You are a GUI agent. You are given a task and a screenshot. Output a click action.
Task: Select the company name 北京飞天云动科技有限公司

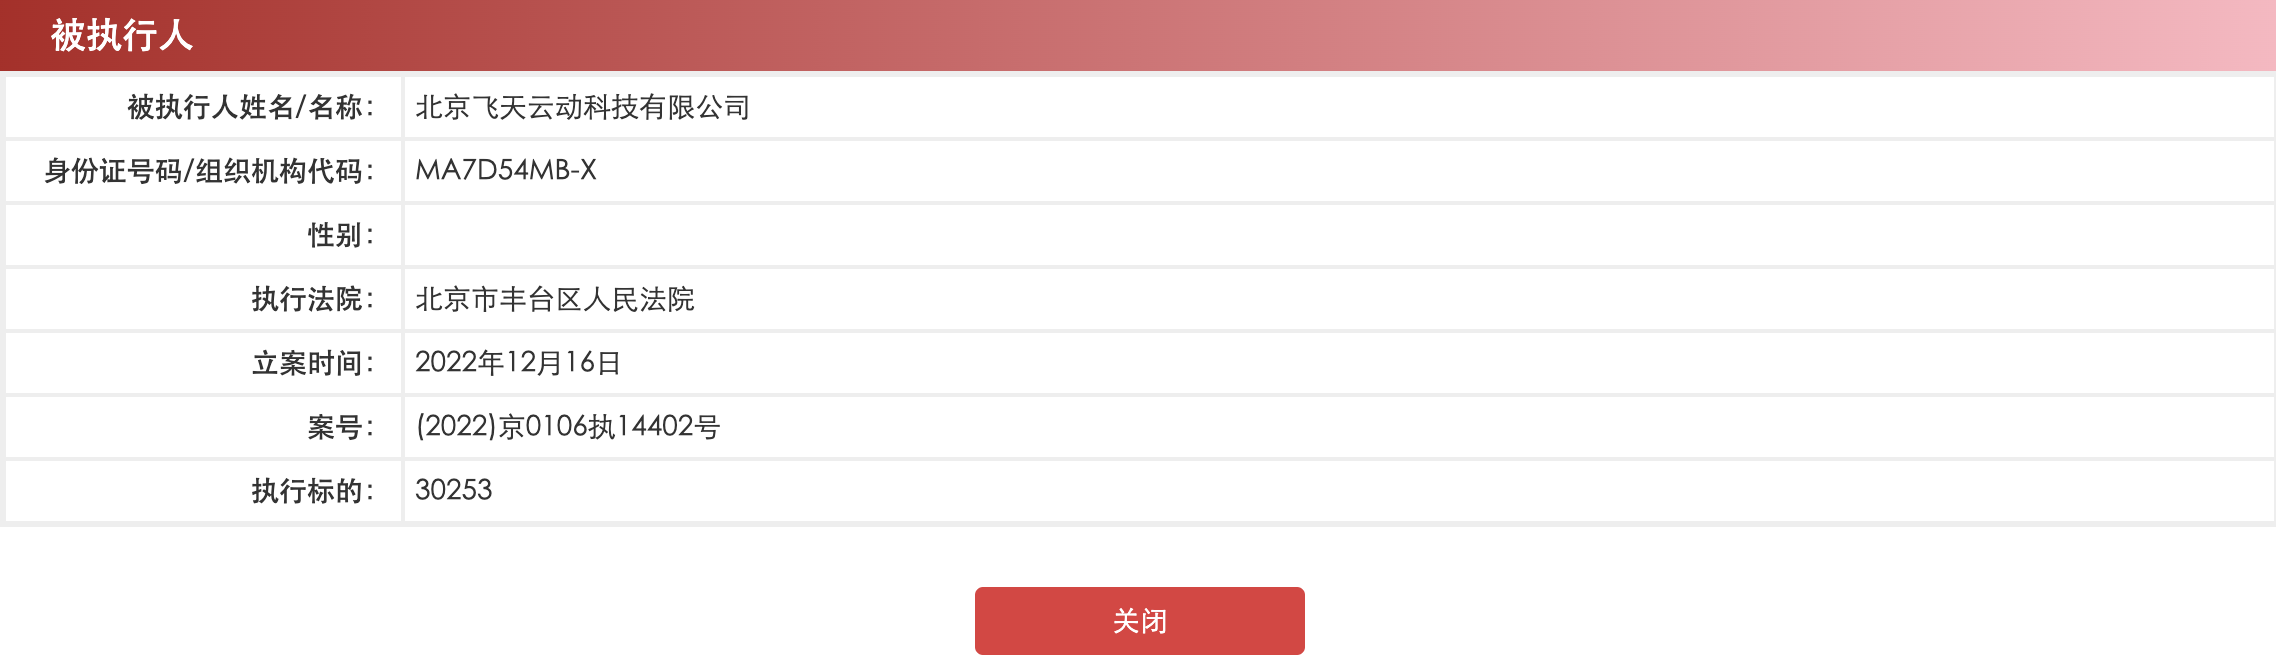583,107
